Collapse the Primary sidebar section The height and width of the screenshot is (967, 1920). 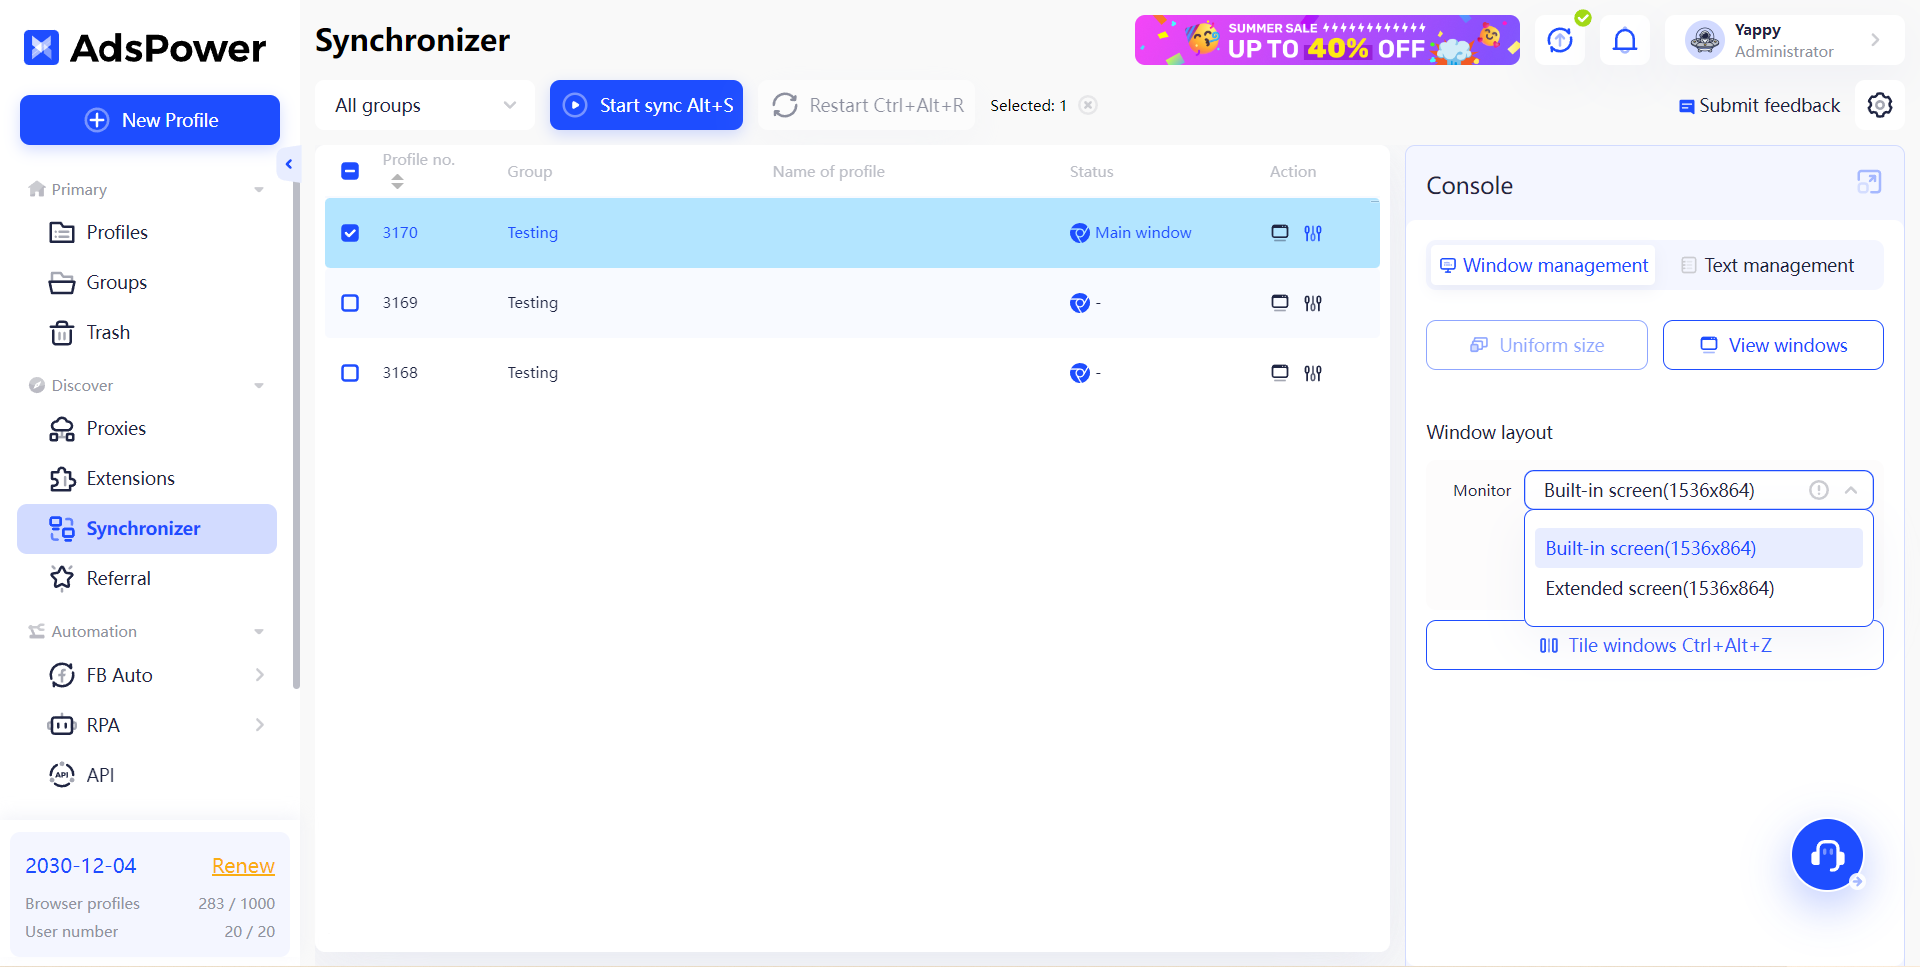pyautogui.click(x=259, y=189)
